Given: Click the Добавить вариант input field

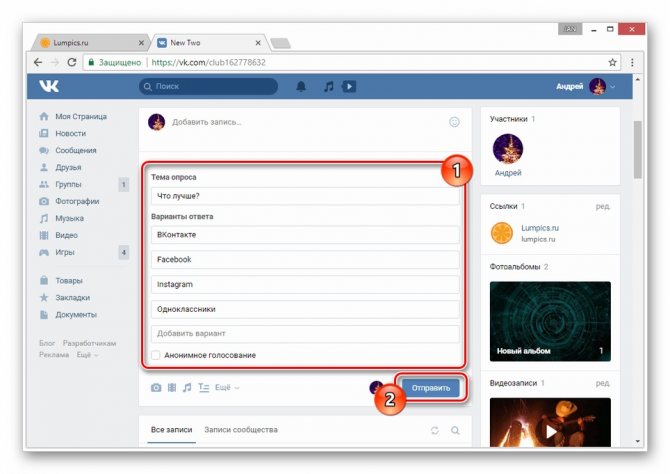Looking at the screenshot, I should (305, 334).
